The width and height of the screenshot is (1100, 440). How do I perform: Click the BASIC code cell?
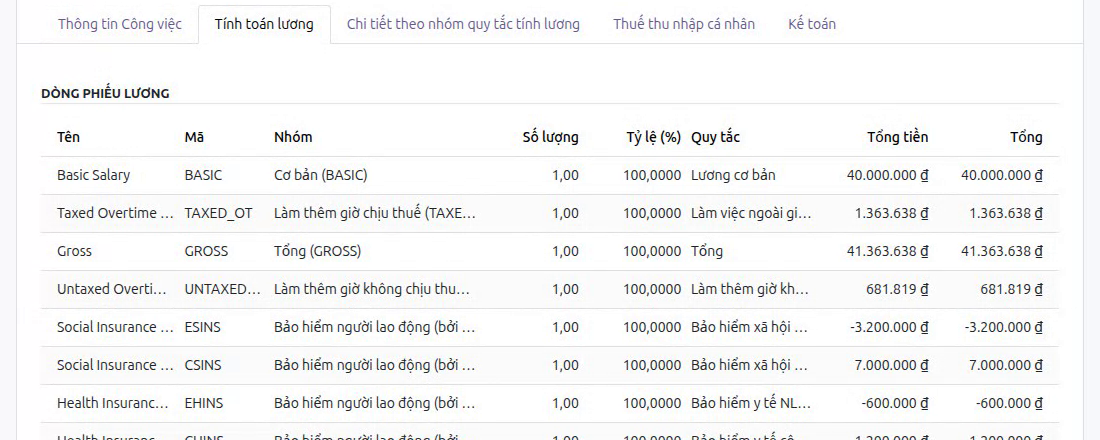point(203,175)
